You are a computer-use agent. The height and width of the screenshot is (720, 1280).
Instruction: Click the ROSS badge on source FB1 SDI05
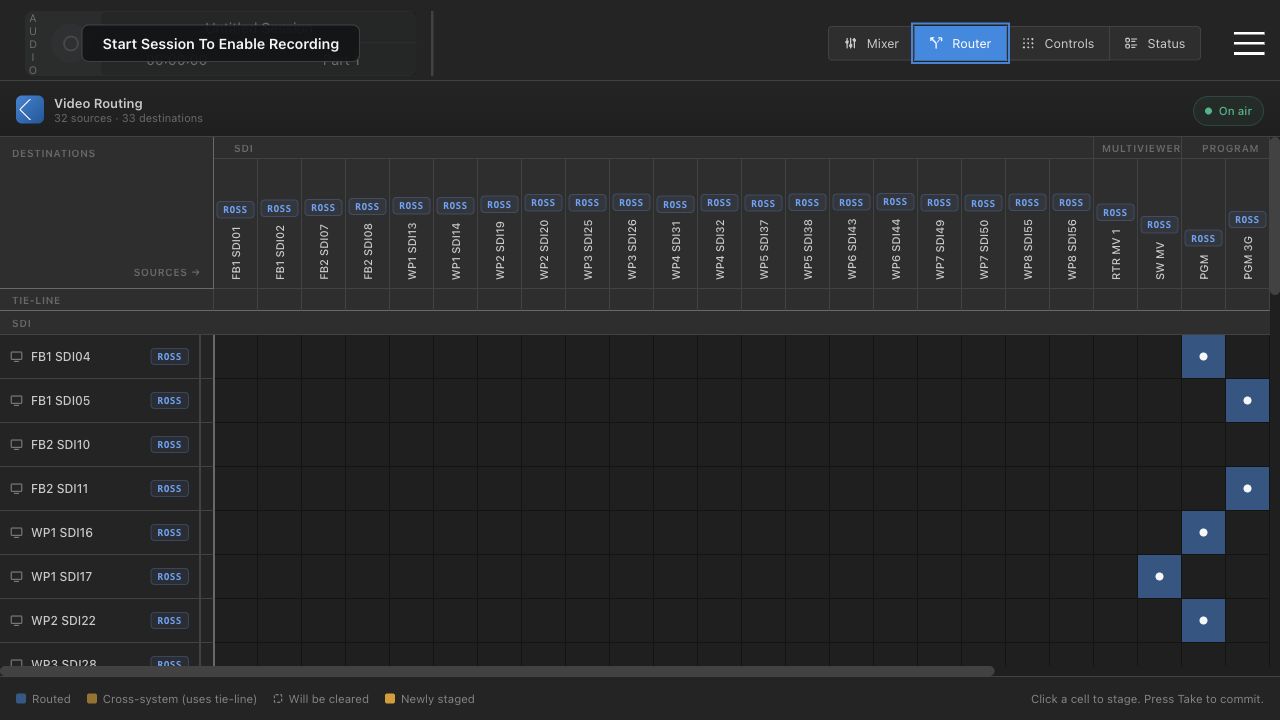[169, 401]
